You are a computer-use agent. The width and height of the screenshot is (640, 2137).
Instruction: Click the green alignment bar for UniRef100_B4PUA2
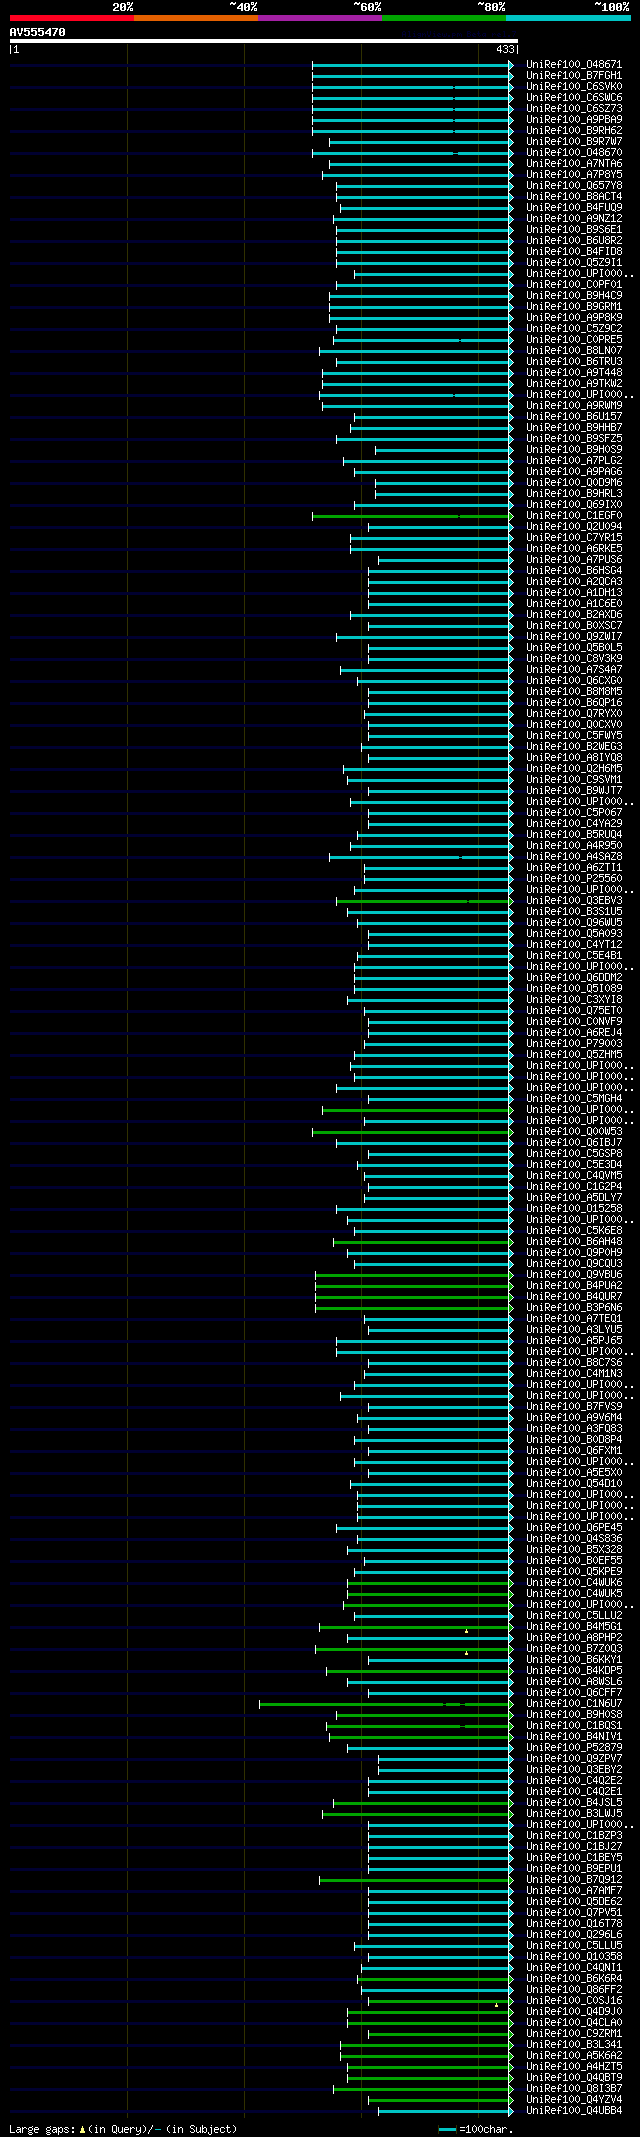(x=414, y=1285)
